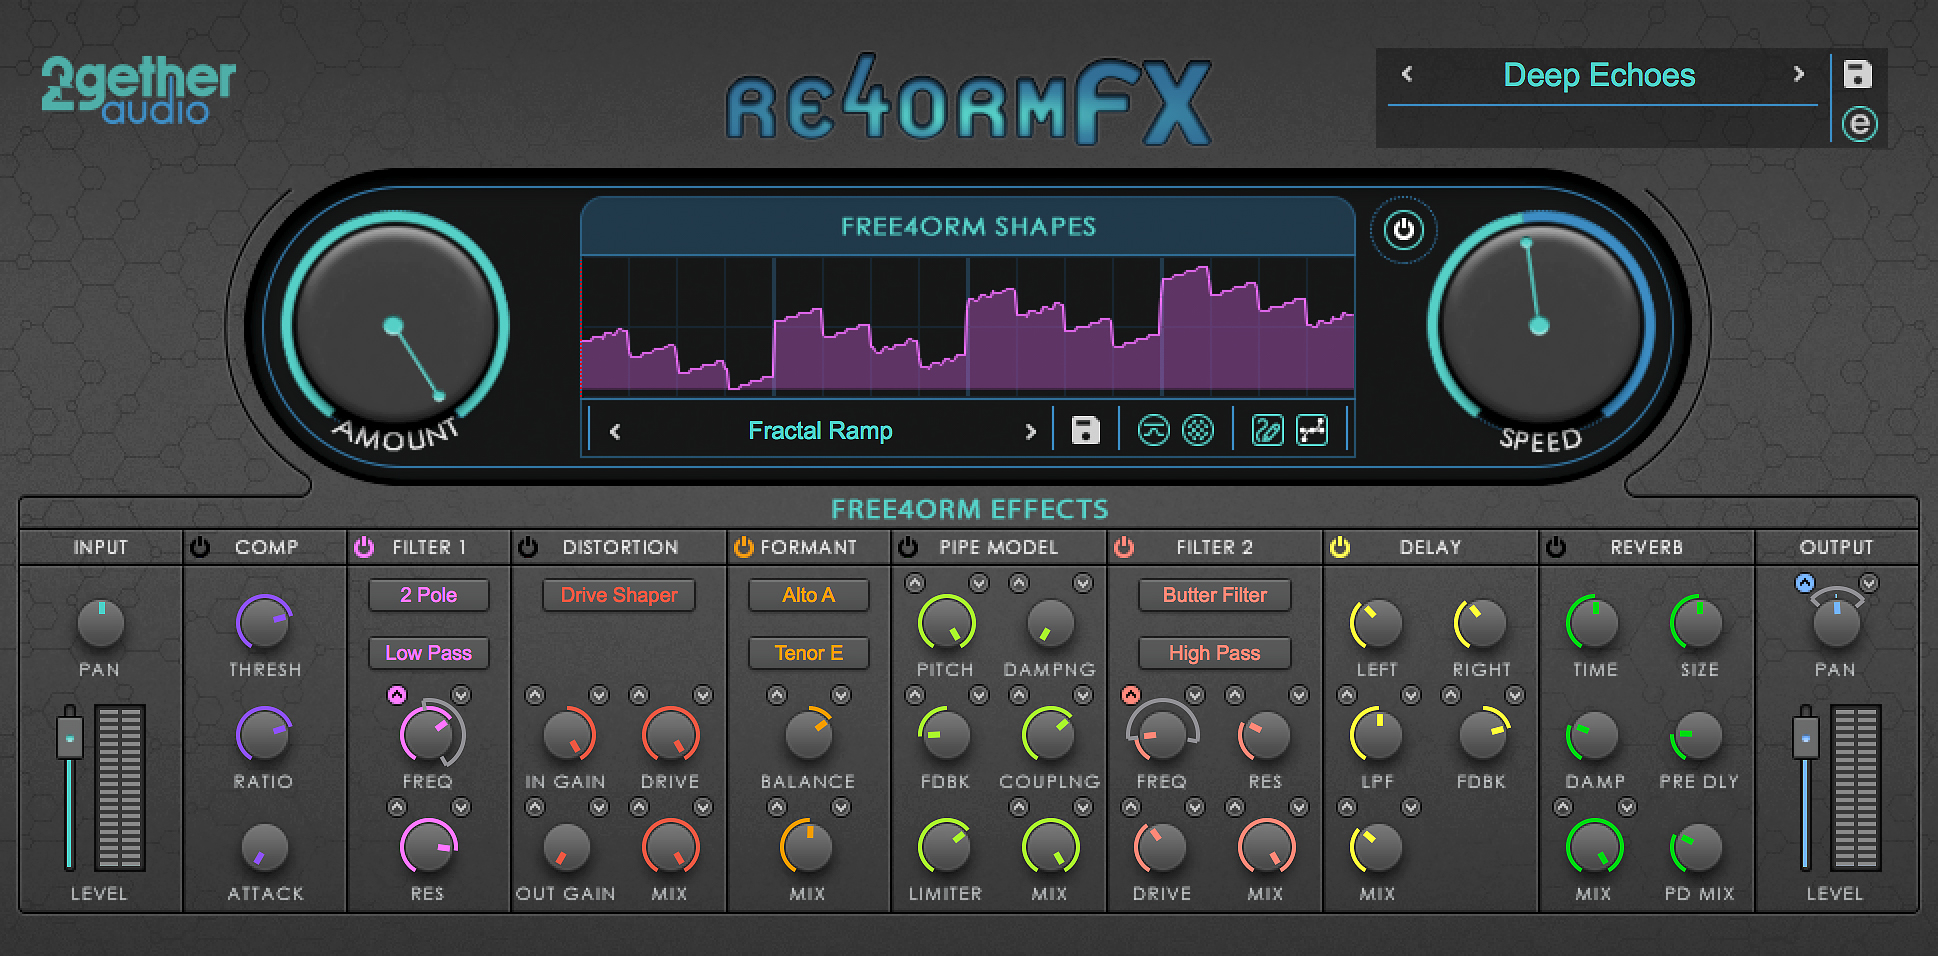The image size is (1938, 956).
Task: Save the Deep Echoes preset
Action: click(x=1858, y=75)
